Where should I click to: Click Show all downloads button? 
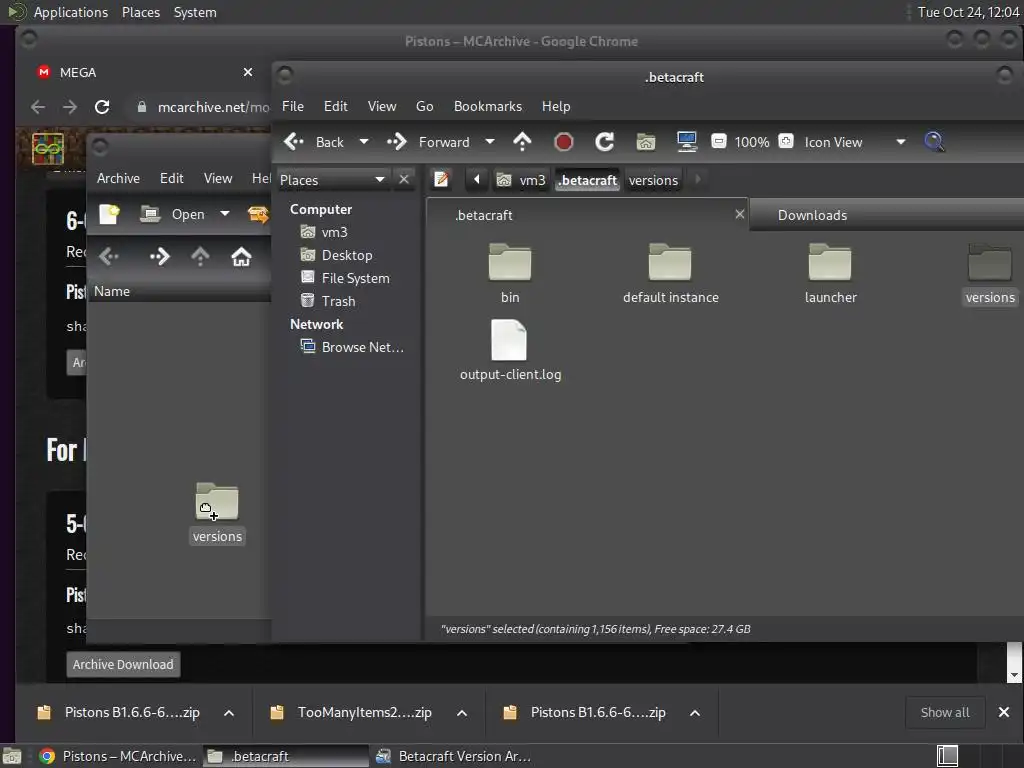pos(945,712)
